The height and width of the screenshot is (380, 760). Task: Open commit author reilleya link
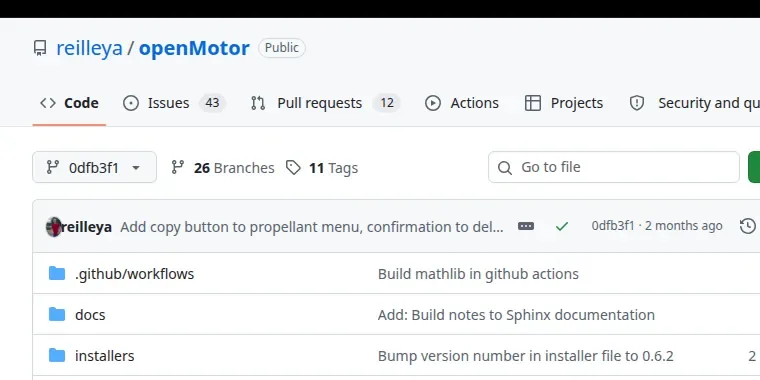point(87,227)
